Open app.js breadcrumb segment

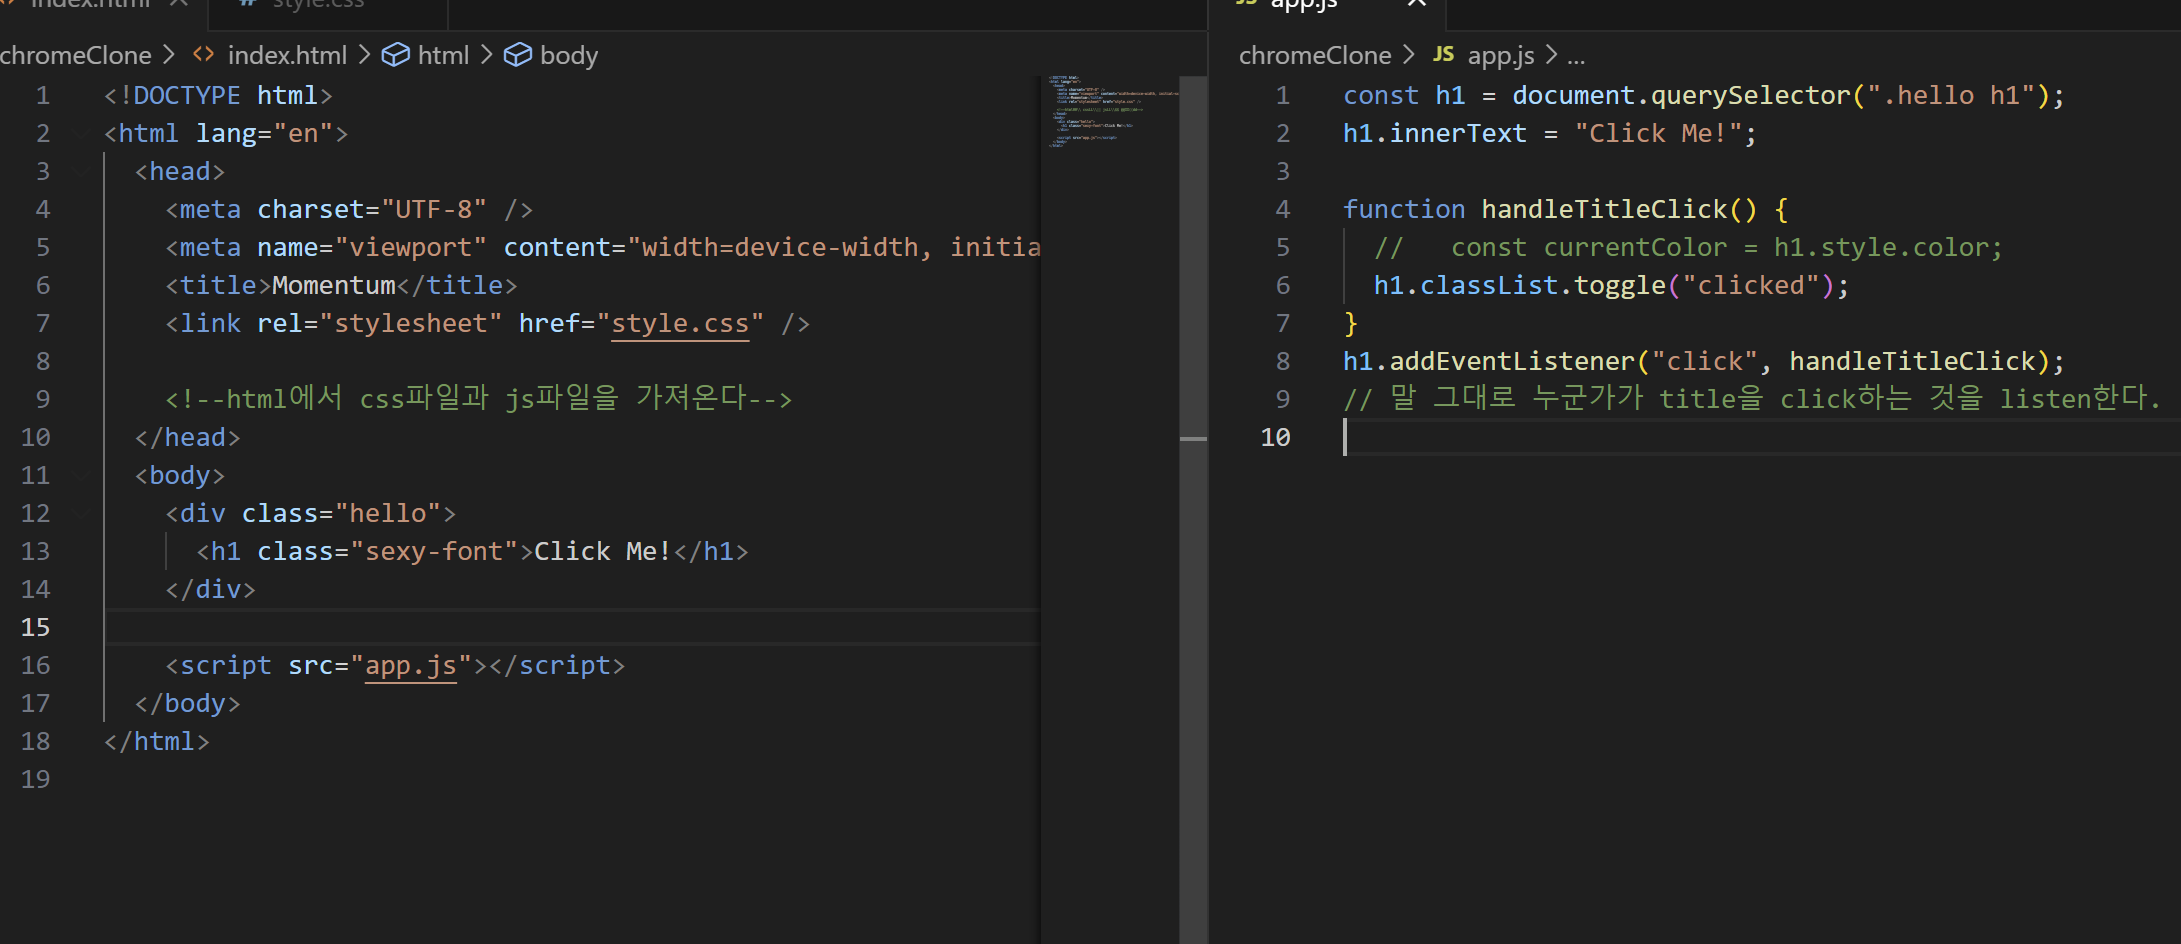click(x=1500, y=56)
